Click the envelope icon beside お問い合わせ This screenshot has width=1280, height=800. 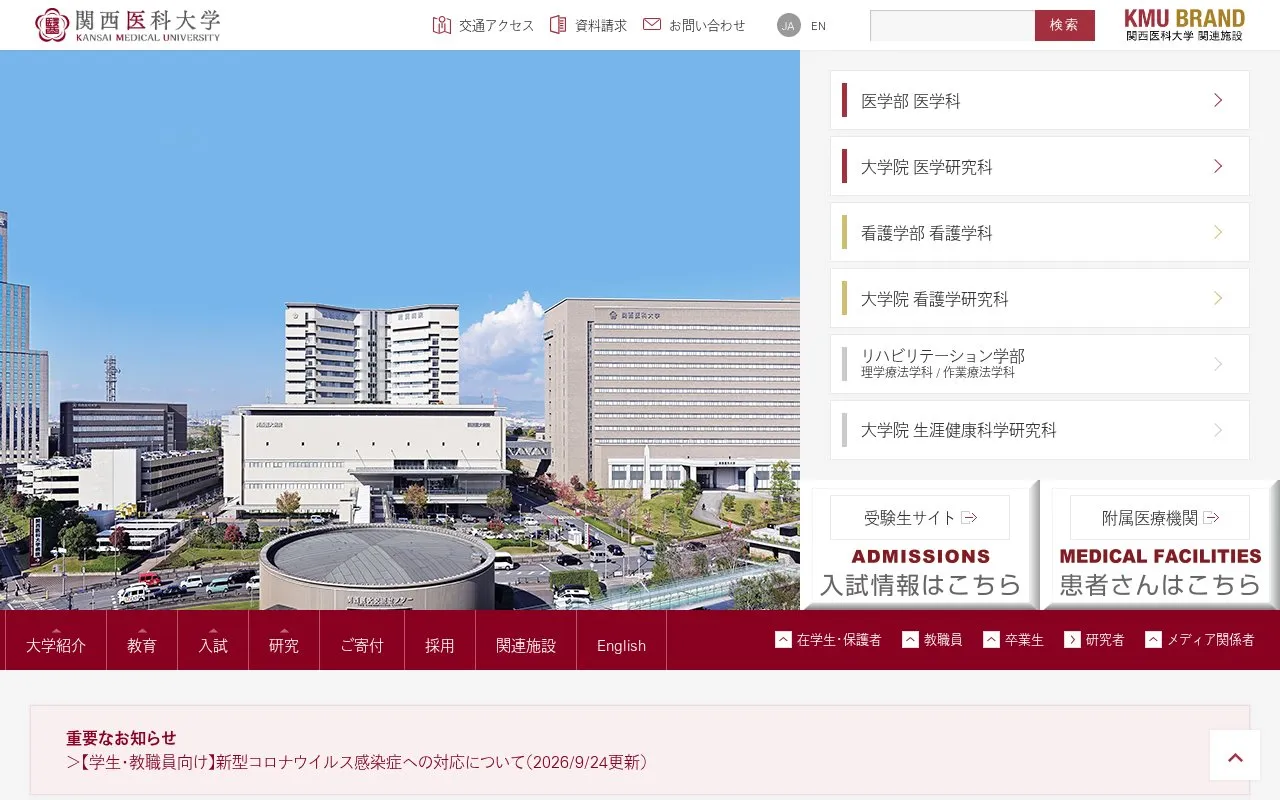coord(652,24)
